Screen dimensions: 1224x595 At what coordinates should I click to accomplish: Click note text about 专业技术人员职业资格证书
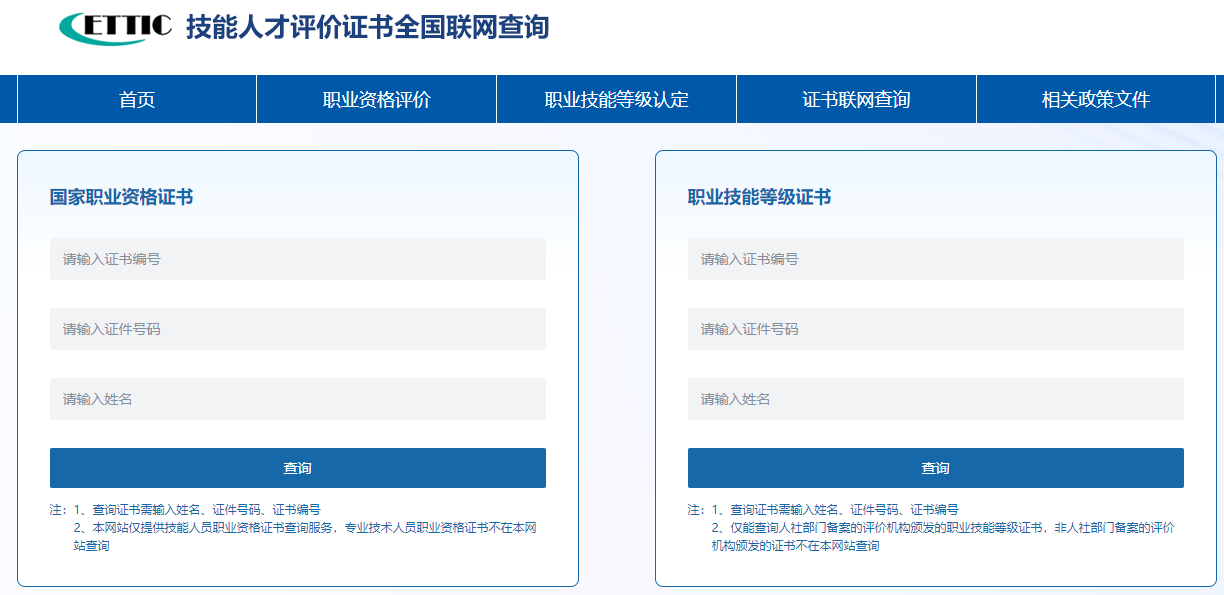(305, 537)
